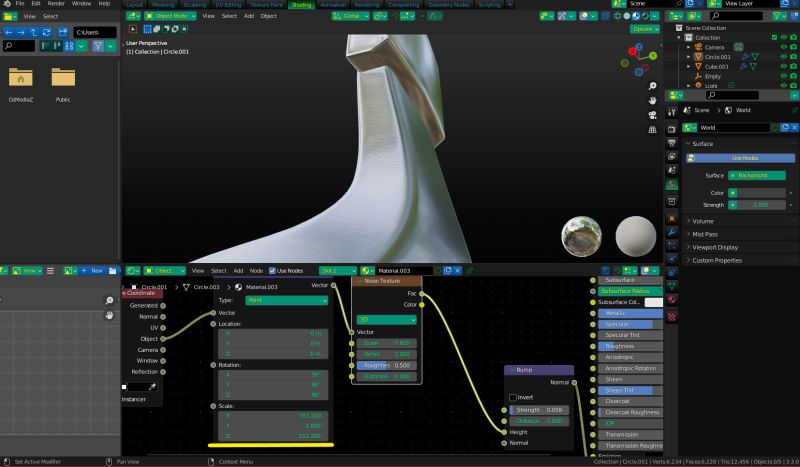Click the viewport zoom magnifier icon
The width and height of the screenshot is (800, 467).
(652, 86)
